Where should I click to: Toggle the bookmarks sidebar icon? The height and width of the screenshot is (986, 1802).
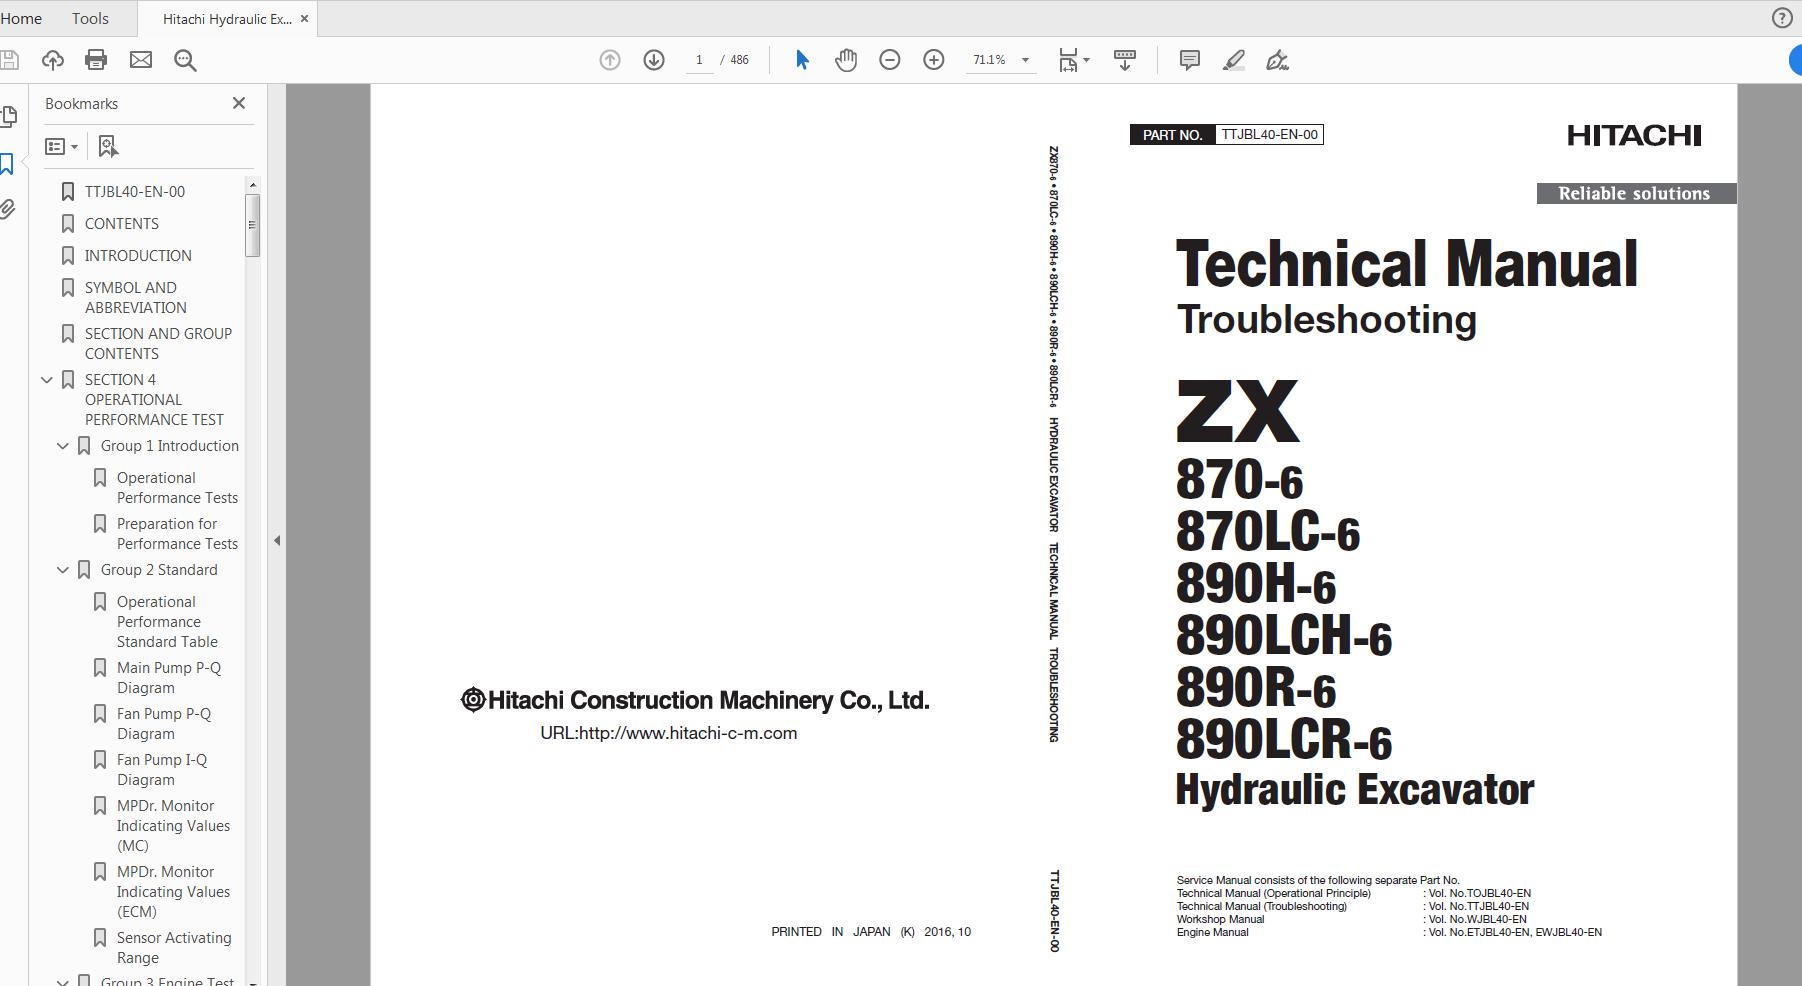tap(8, 164)
